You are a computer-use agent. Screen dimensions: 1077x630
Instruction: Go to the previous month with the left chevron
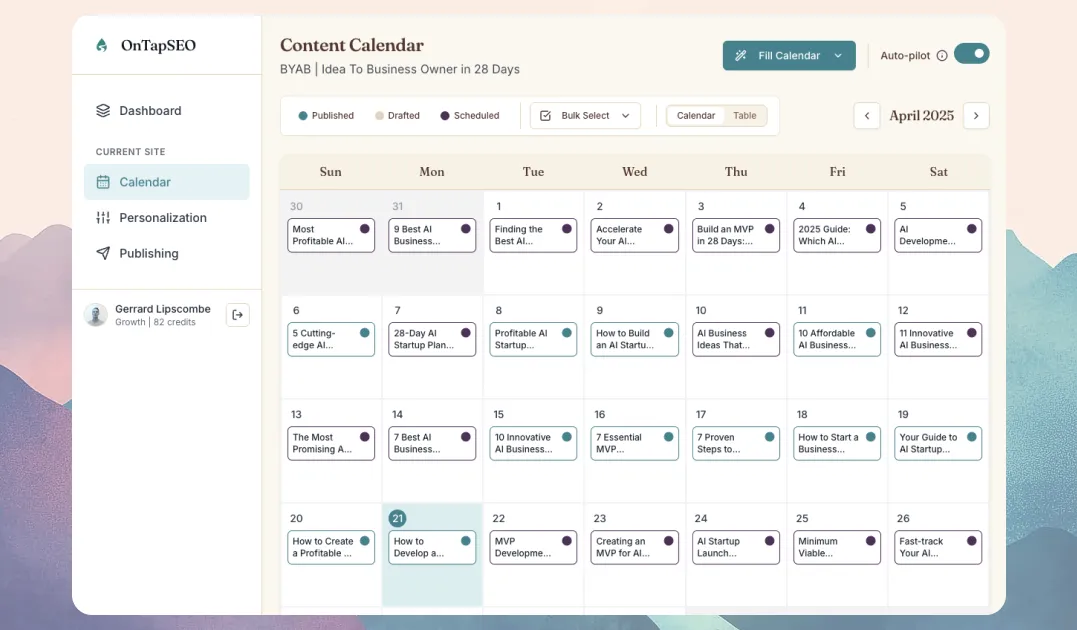click(x=867, y=116)
